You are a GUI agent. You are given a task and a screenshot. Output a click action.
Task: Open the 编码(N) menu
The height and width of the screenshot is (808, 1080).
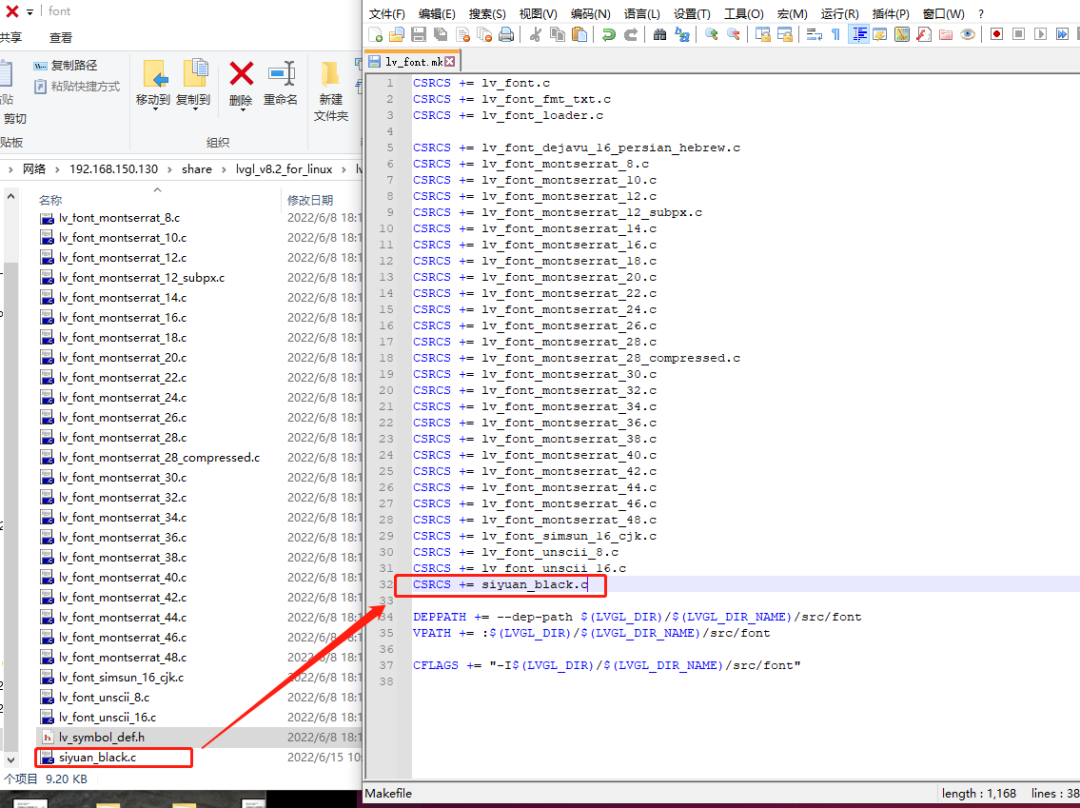click(590, 14)
